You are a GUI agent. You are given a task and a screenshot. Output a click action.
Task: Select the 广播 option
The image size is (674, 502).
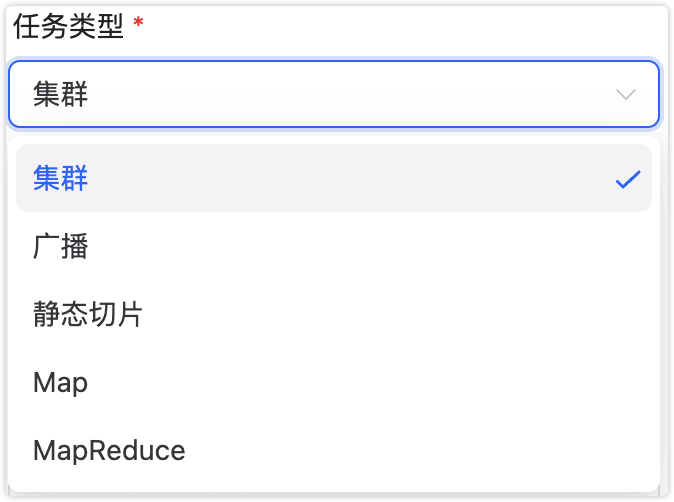pyautogui.click(x=61, y=247)
